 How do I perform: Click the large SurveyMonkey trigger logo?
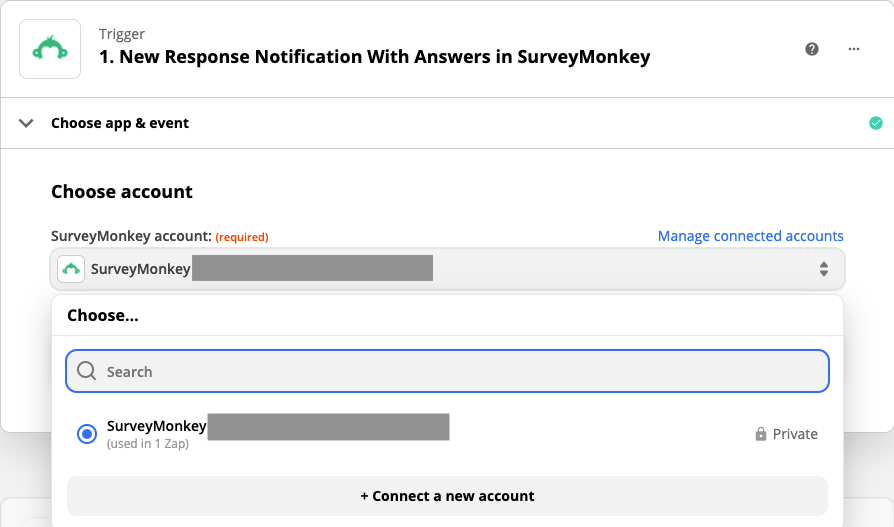[x=50, y=49]
